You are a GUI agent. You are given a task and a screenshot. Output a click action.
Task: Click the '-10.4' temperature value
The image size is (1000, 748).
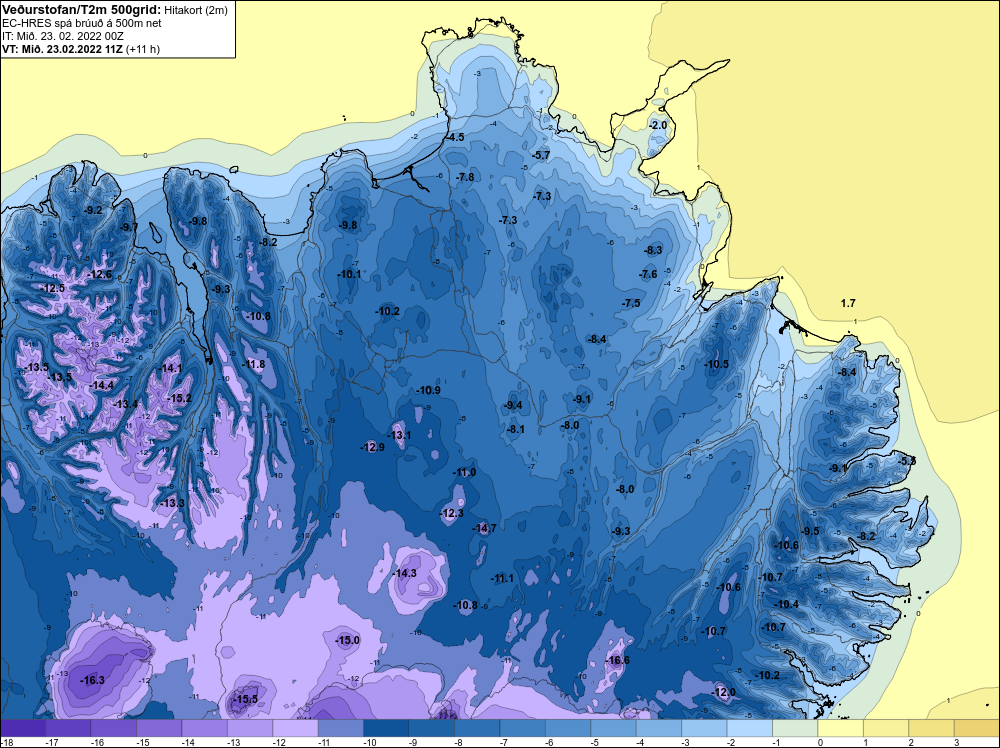tap(786, 604)
